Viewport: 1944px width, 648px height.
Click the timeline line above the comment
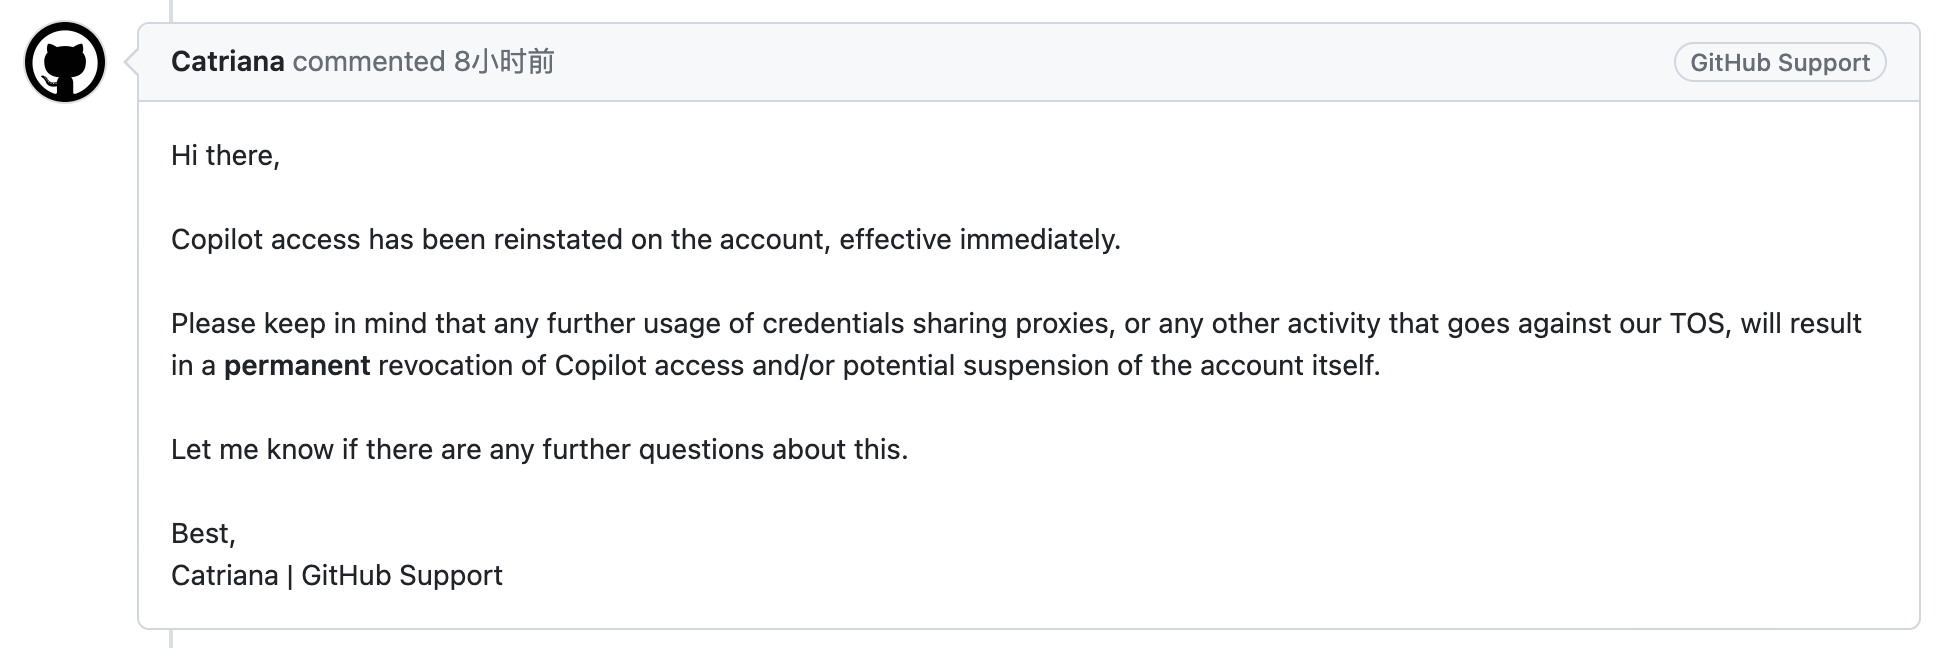pyautogui.click(x=171, y=11)
